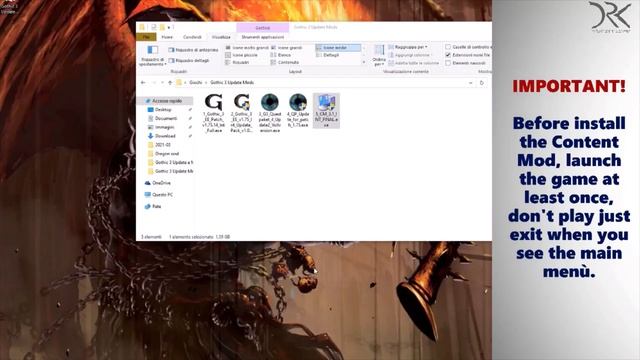Choose Icone piccole layout
Image resolution: width=640 pixels, height=360 pixels.
[x=242, y=55]
